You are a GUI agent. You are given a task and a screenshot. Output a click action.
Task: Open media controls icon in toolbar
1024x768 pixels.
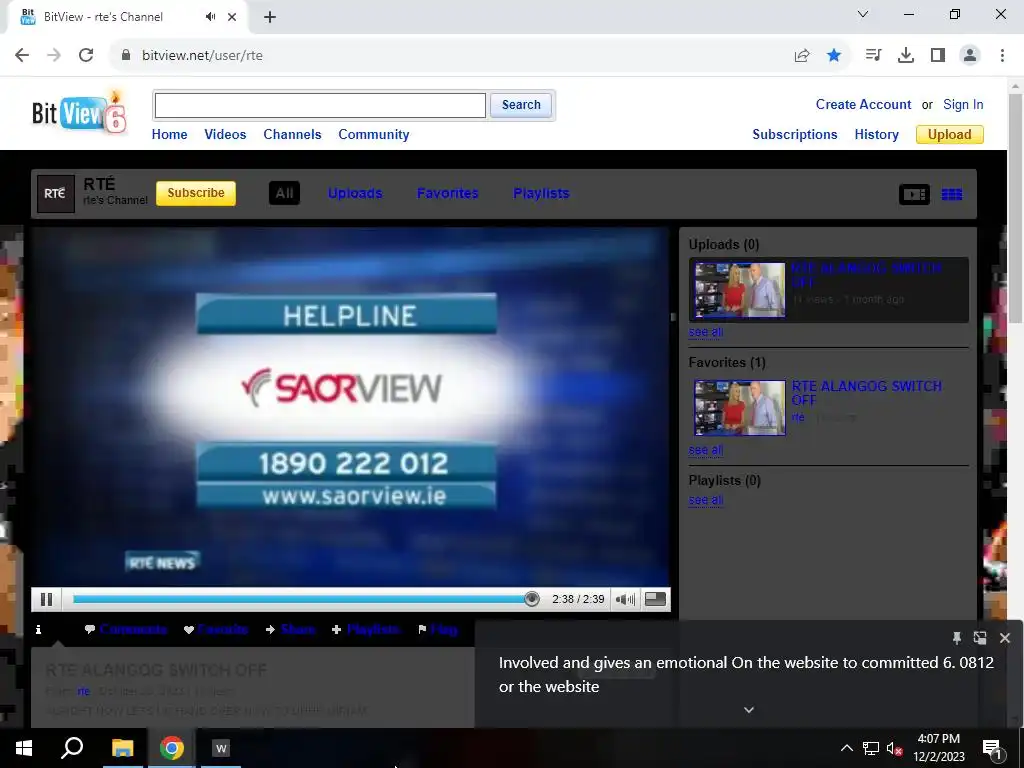point(873,56)
